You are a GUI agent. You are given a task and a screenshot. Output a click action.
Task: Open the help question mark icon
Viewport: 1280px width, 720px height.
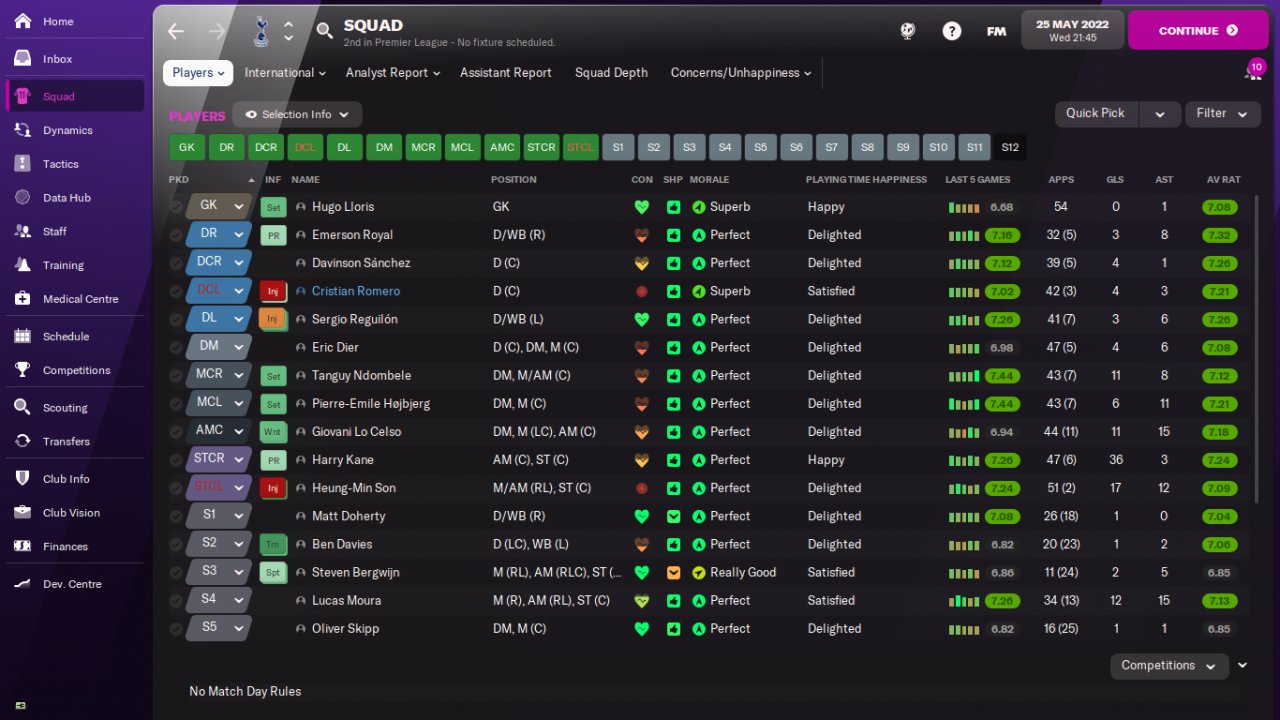[x=952, y=31]
